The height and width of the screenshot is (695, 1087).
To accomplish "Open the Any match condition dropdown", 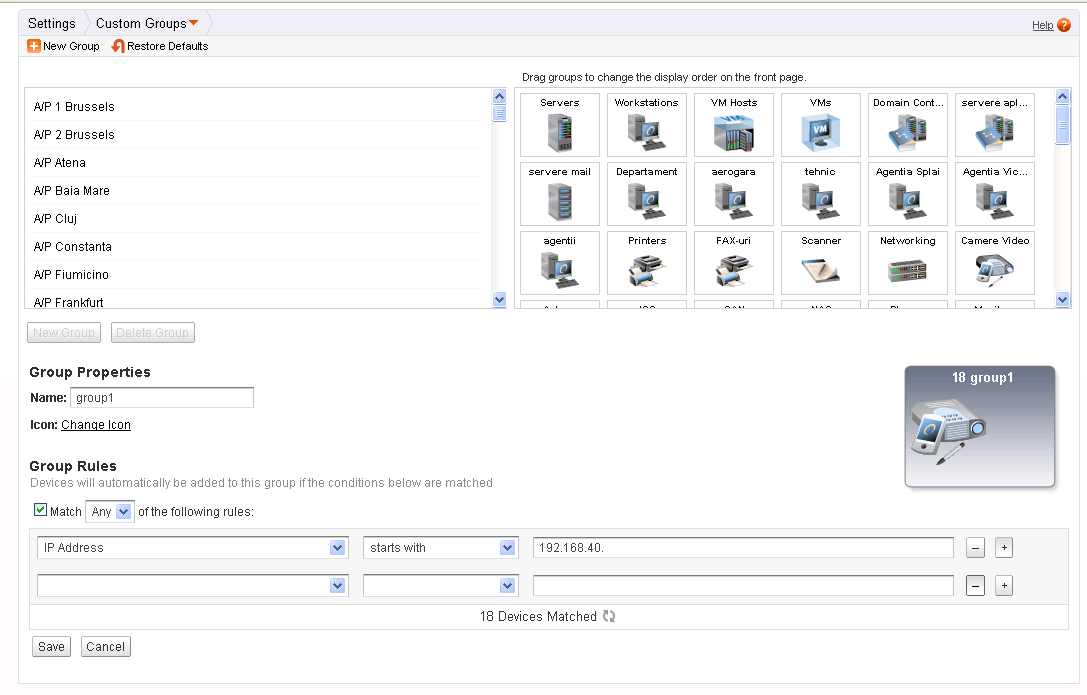I will (109, 511).
